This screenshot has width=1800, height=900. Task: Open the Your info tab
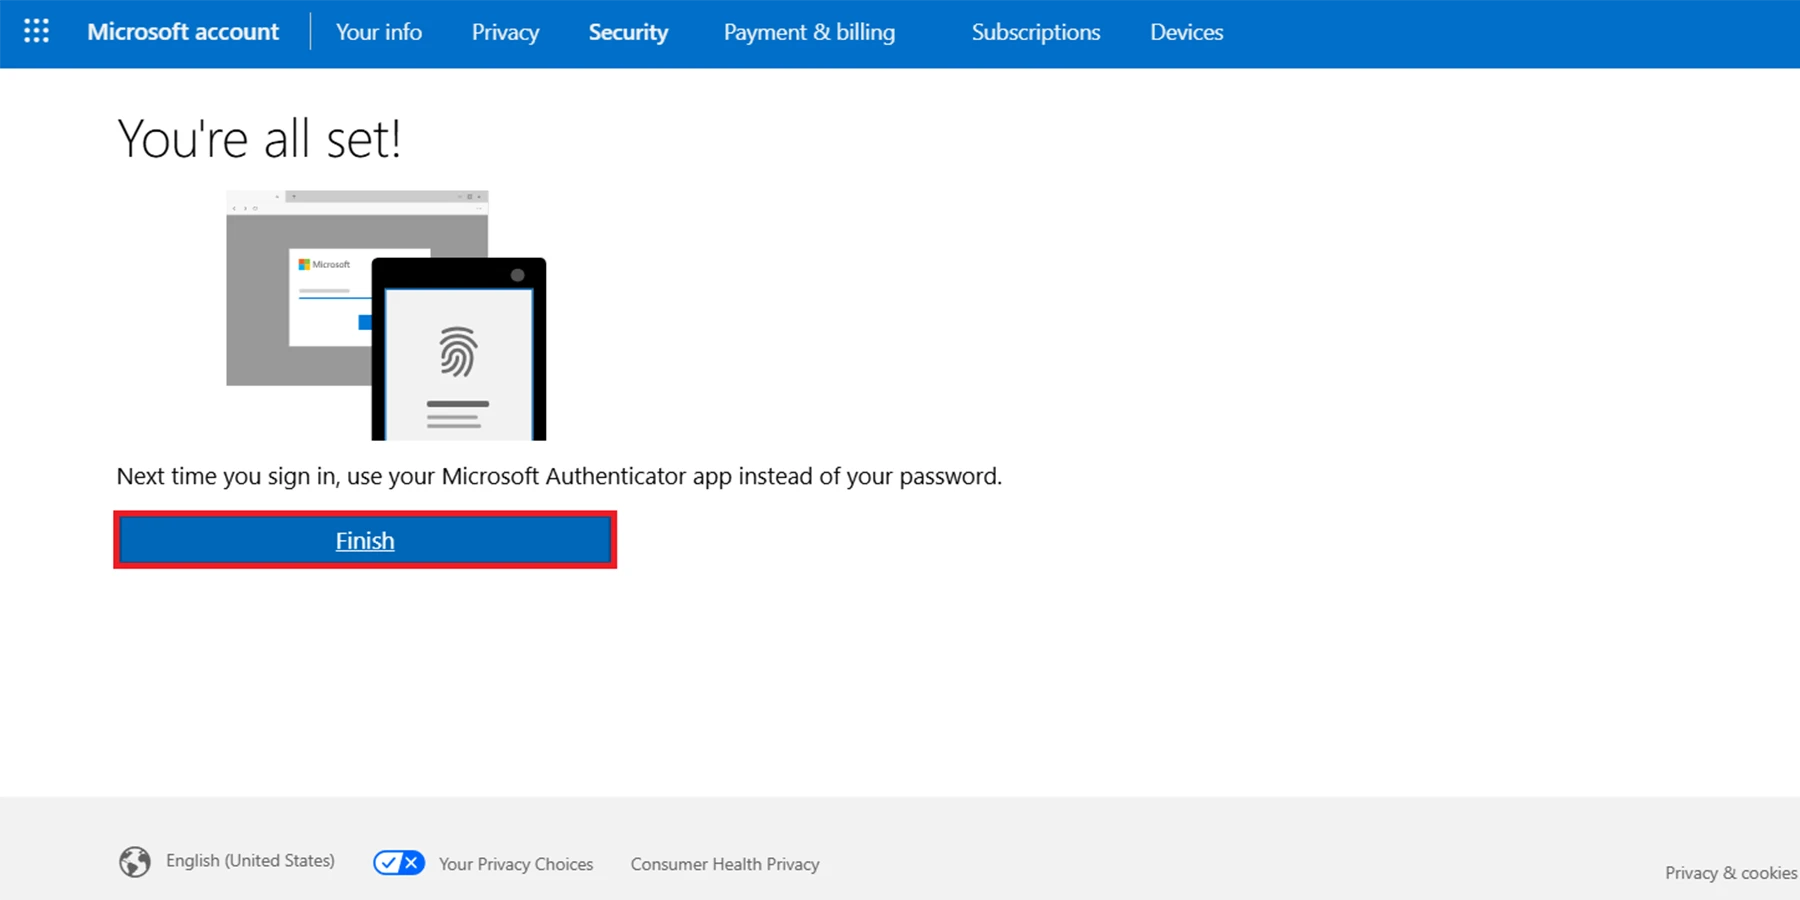(x=379, y=32)
